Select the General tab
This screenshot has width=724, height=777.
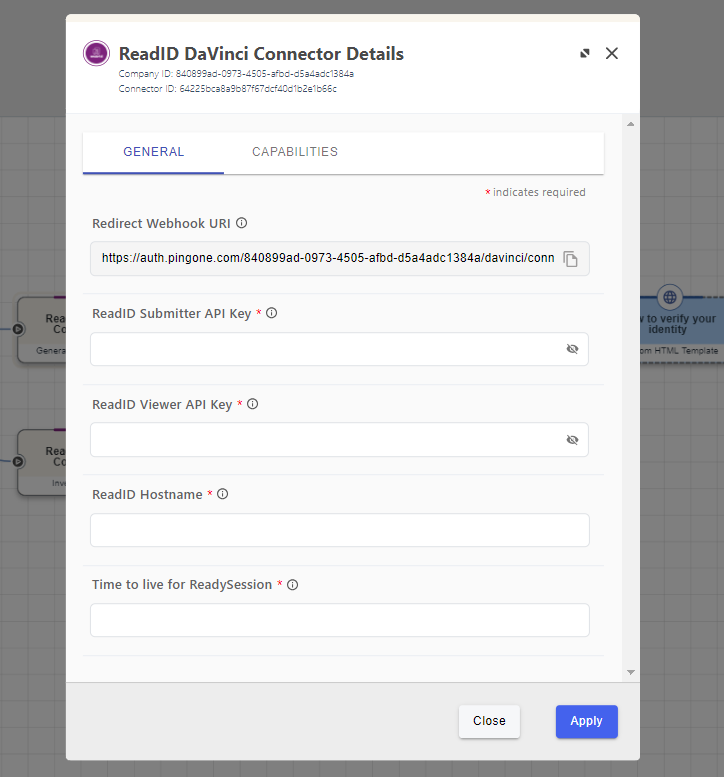point(154,152)
